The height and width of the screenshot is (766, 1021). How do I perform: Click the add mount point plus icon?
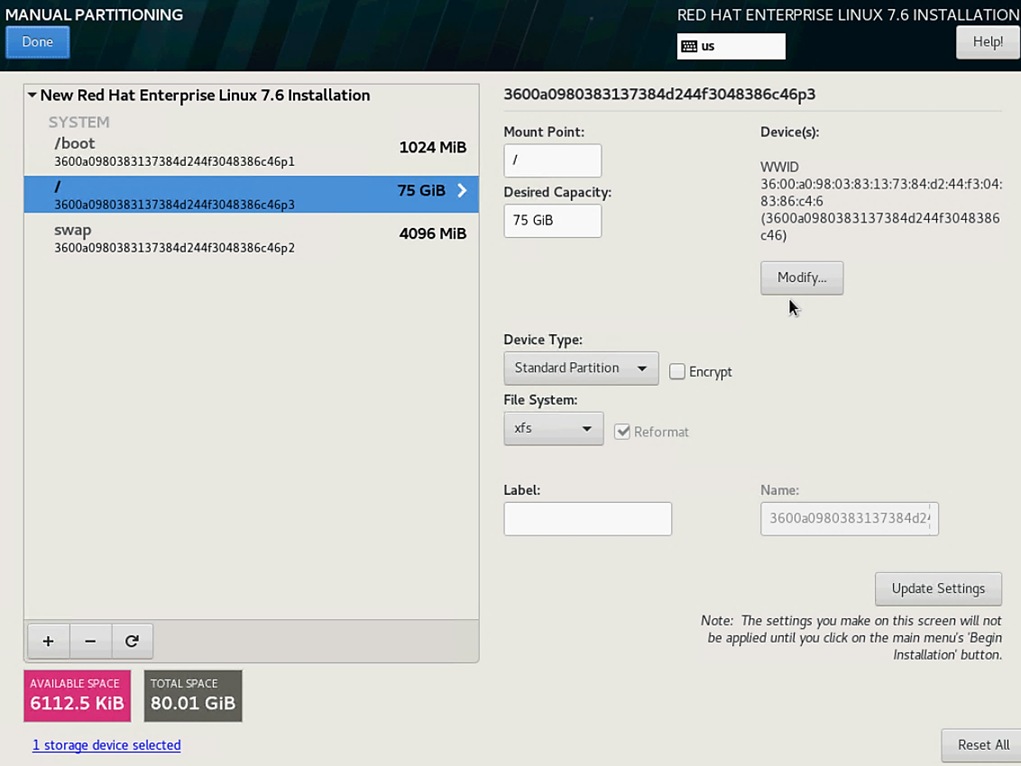click(x=48, y=641)
